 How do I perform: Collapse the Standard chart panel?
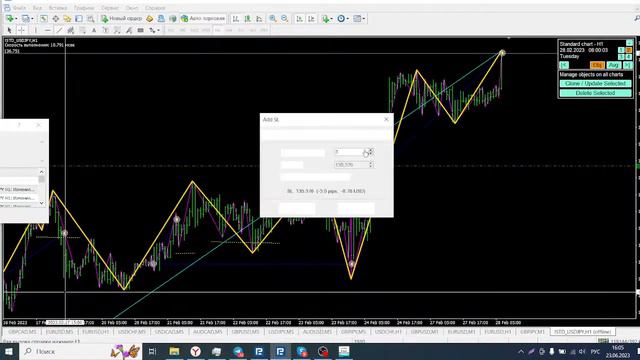click(629, 43)
